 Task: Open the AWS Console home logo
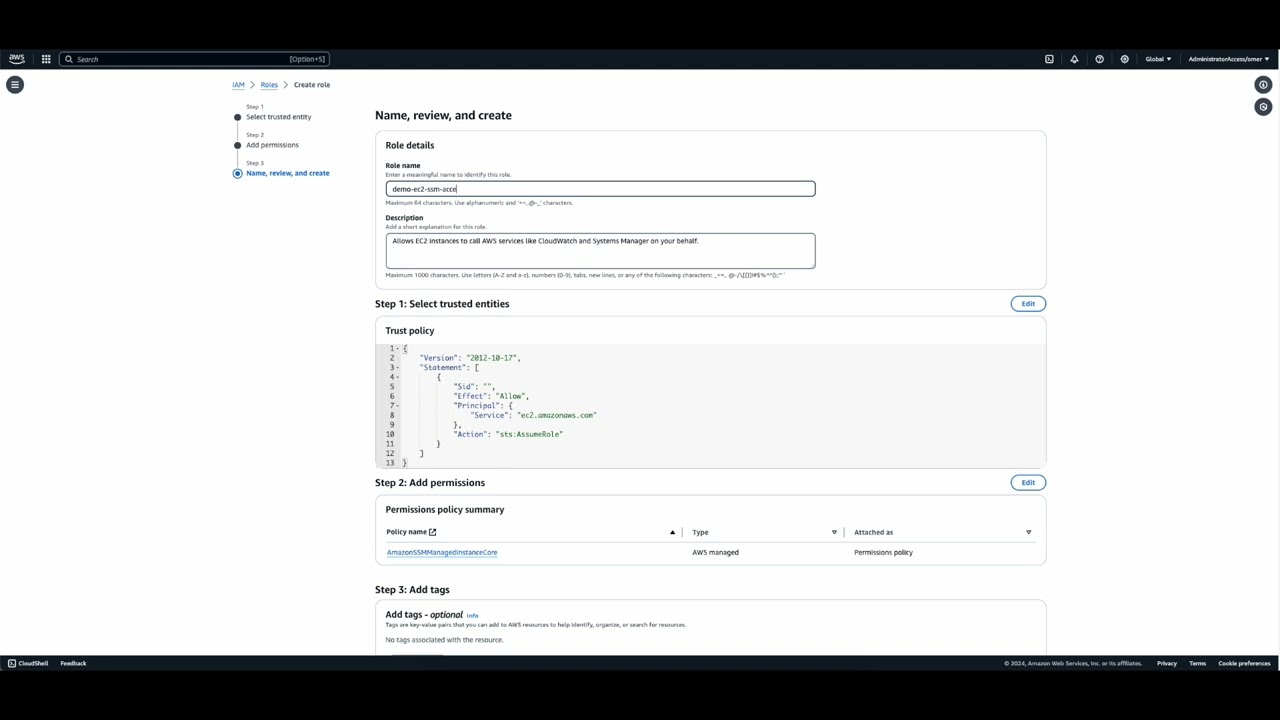click(17, 59)
